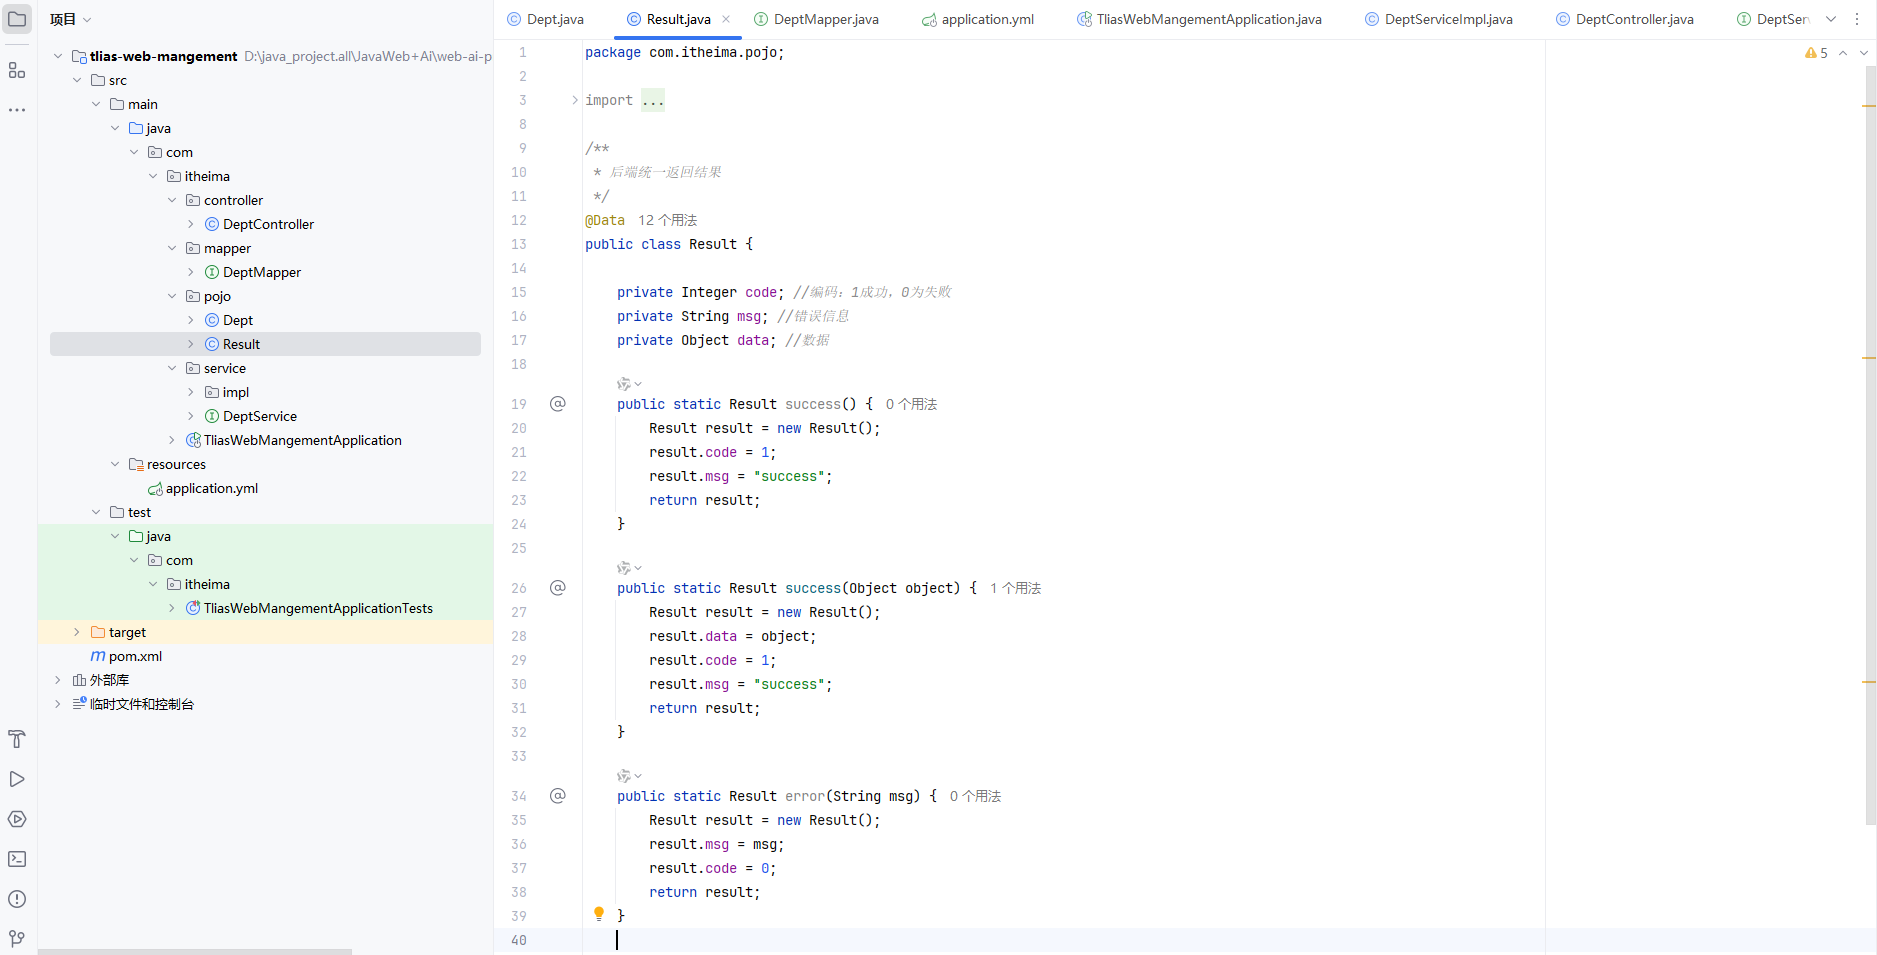Open the Run tool window from the left sidebar

pyautogui.click(x=17, y=779)
